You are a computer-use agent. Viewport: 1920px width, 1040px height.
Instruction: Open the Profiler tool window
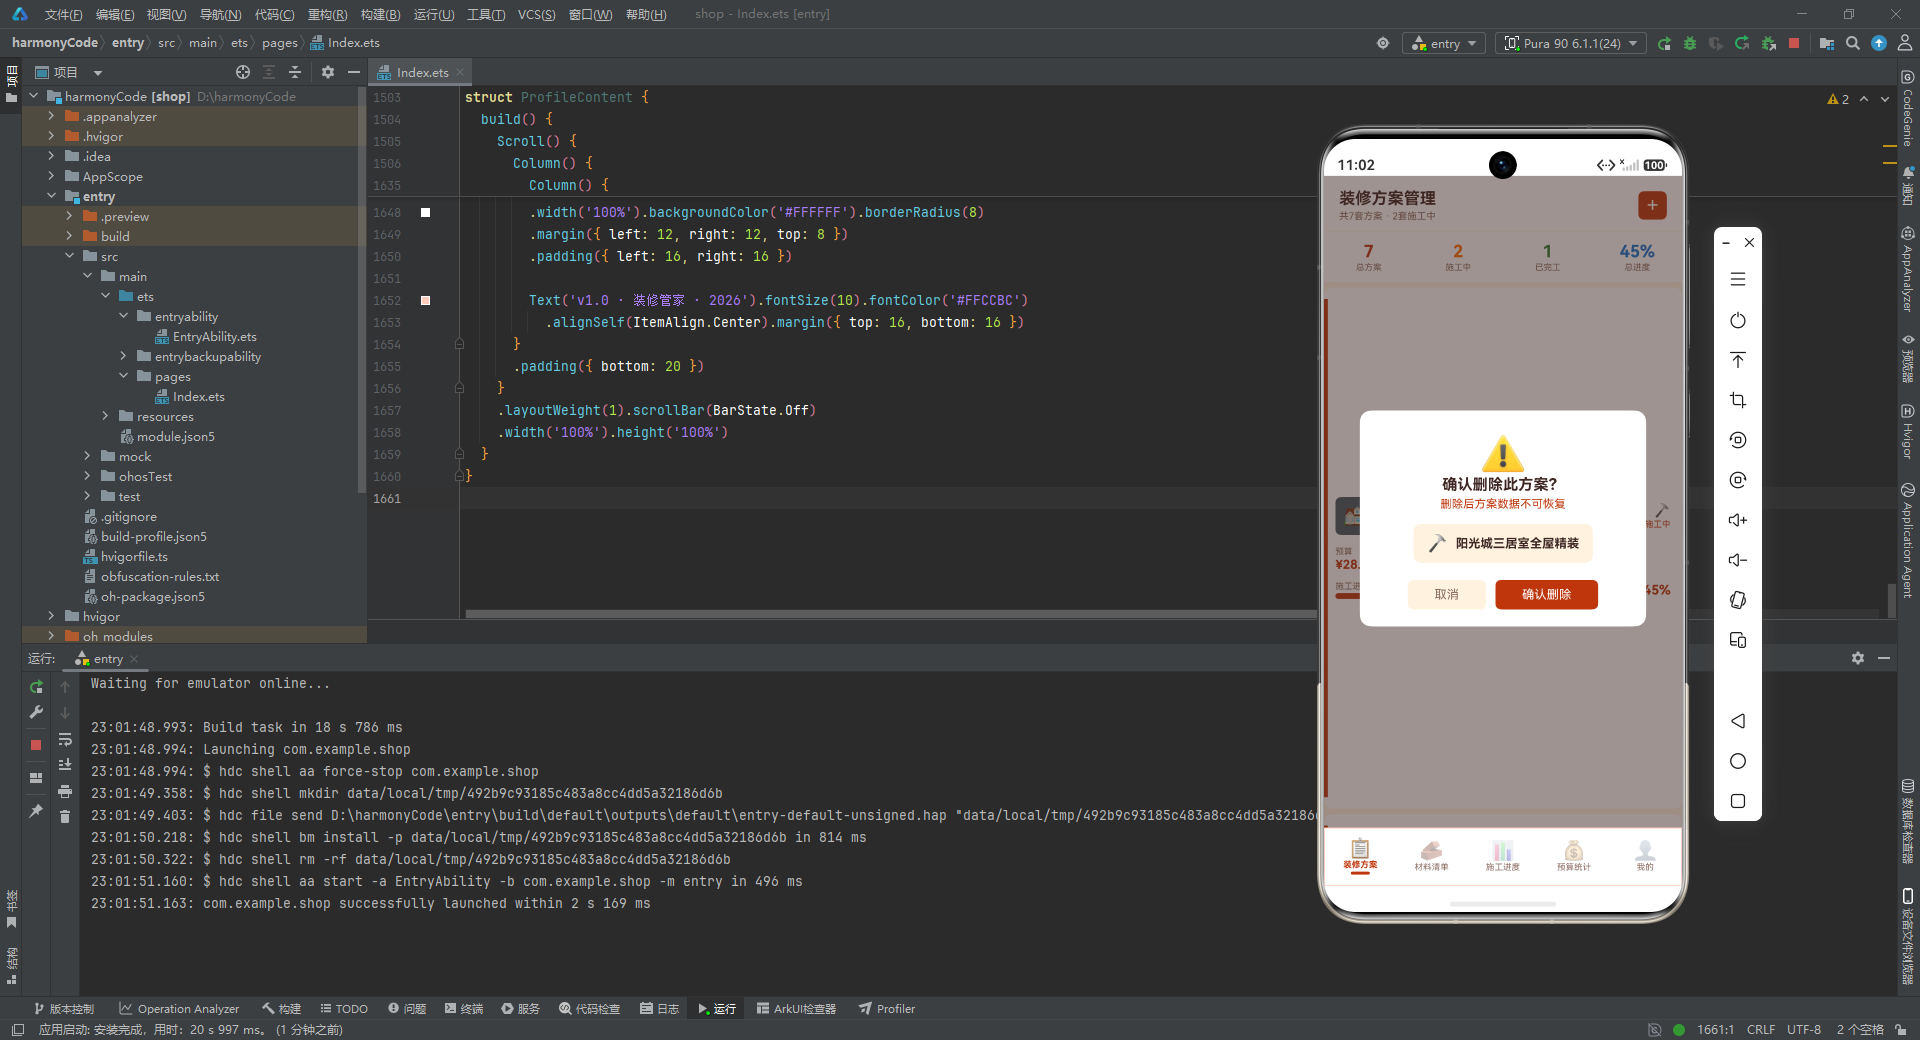[887, 1009]
